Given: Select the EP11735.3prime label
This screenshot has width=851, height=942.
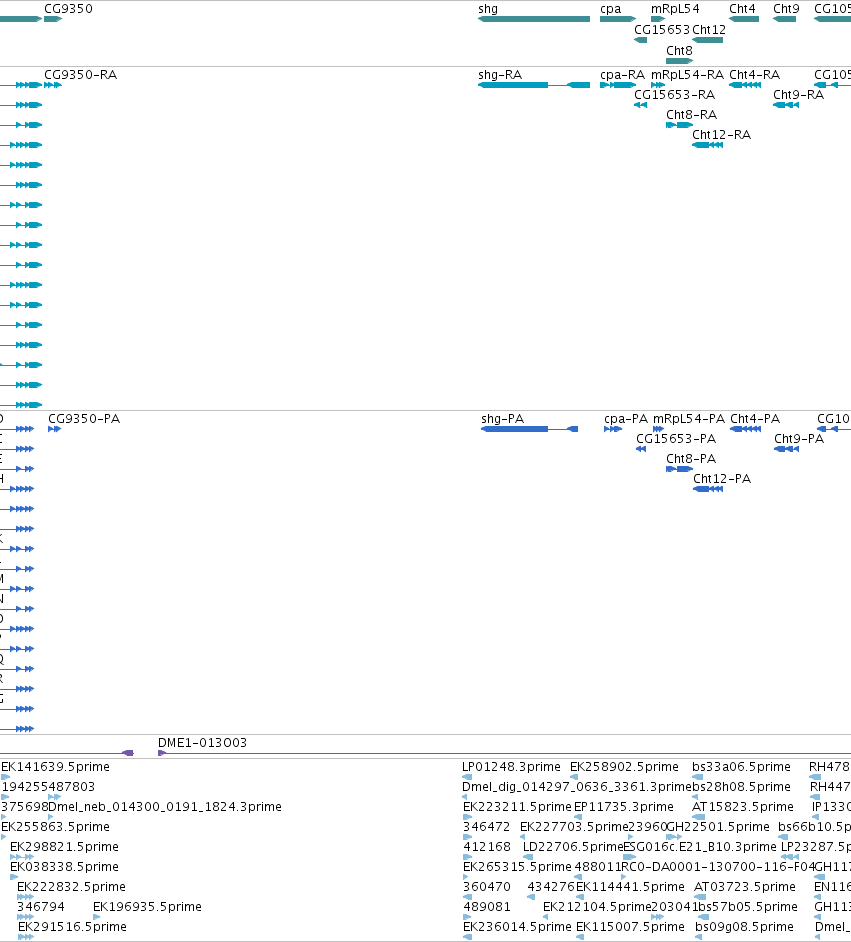Looking at the screenshot, I should (624, 807).
